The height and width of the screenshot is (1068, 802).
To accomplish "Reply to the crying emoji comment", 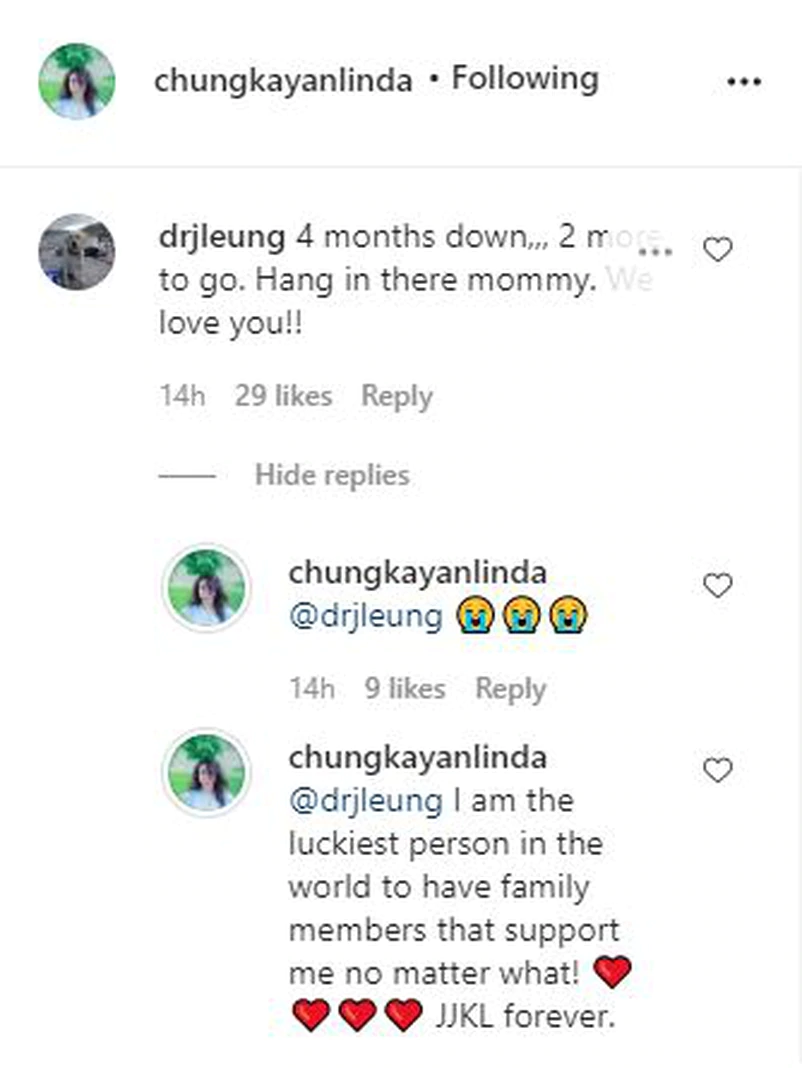I will 510,689.
